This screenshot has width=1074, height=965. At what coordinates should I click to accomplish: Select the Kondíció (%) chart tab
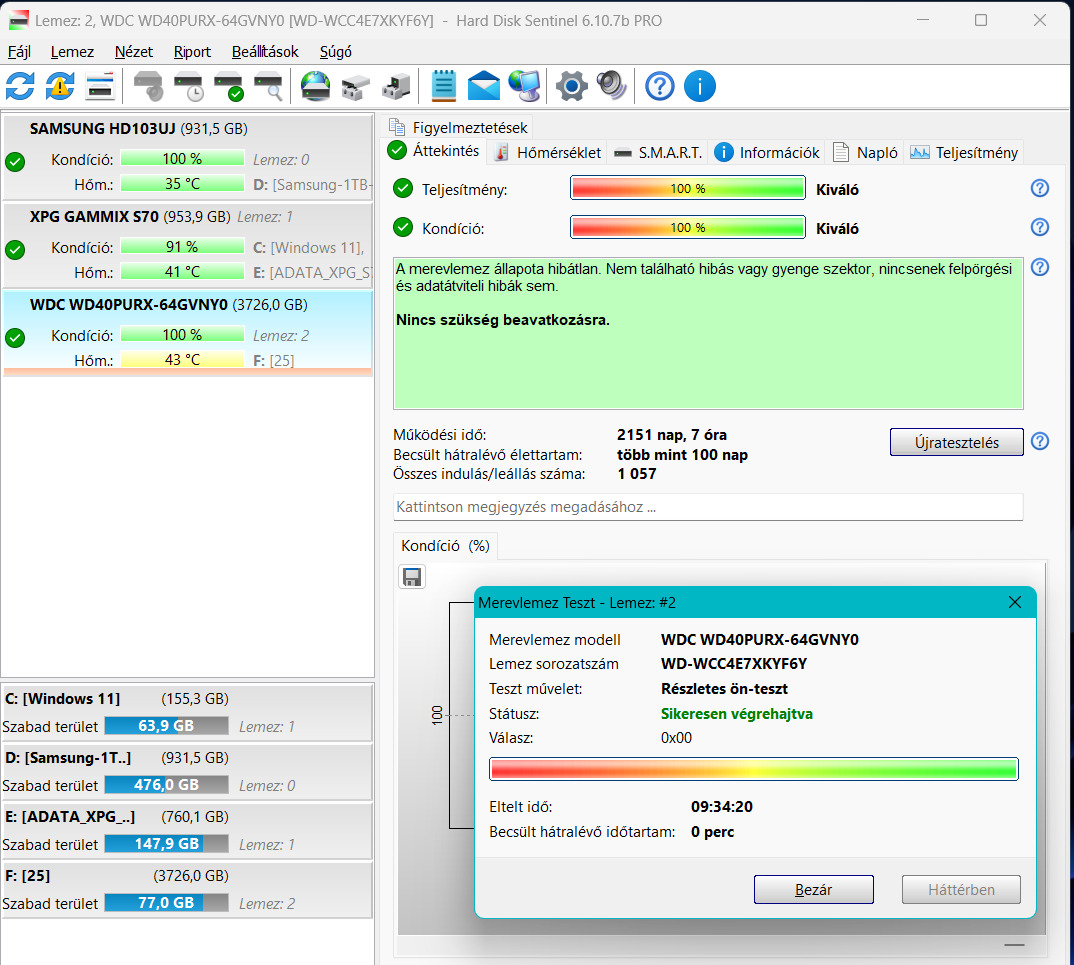[x=445, y=546]
